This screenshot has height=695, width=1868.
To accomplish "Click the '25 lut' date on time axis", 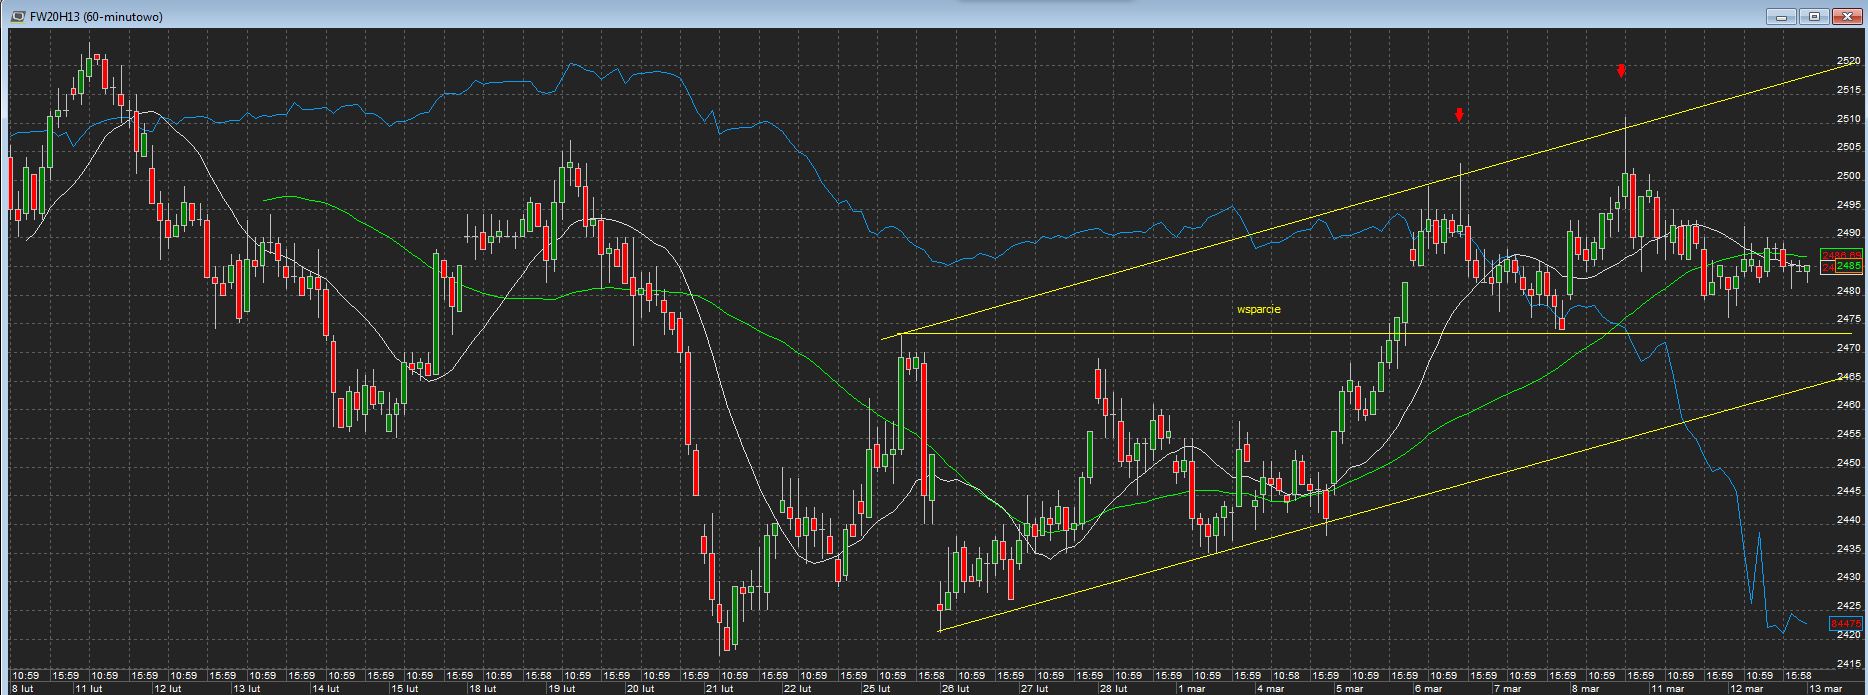I will click(x=876, y=688).
